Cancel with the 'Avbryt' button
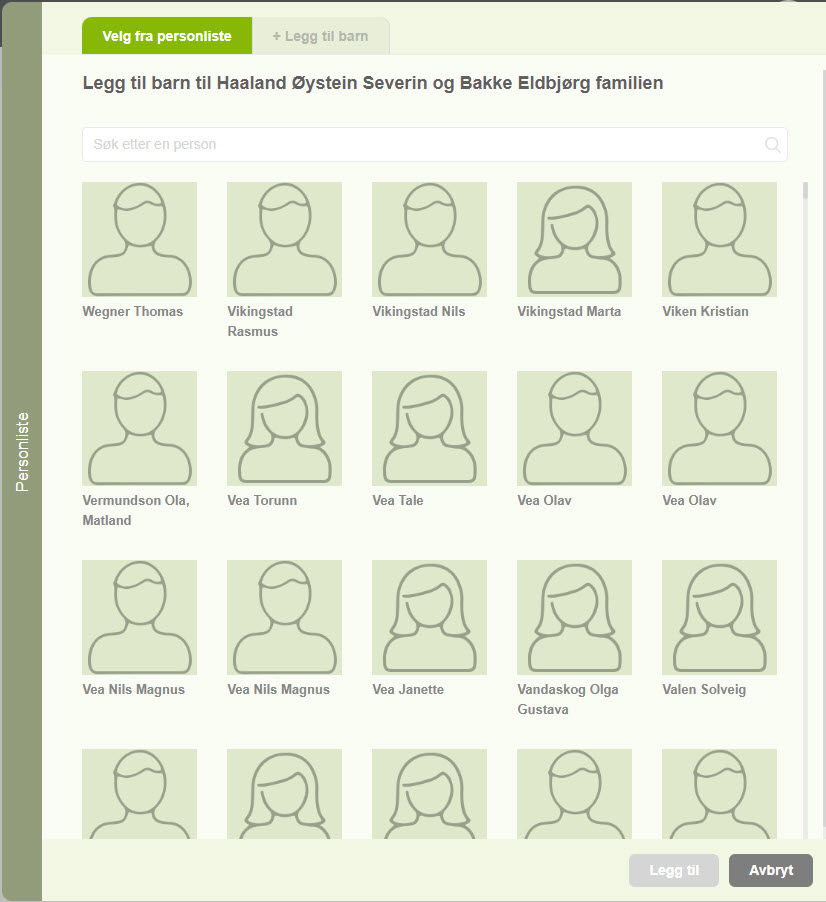This screenshot has width=826, height=902. (x=770, y=870)
